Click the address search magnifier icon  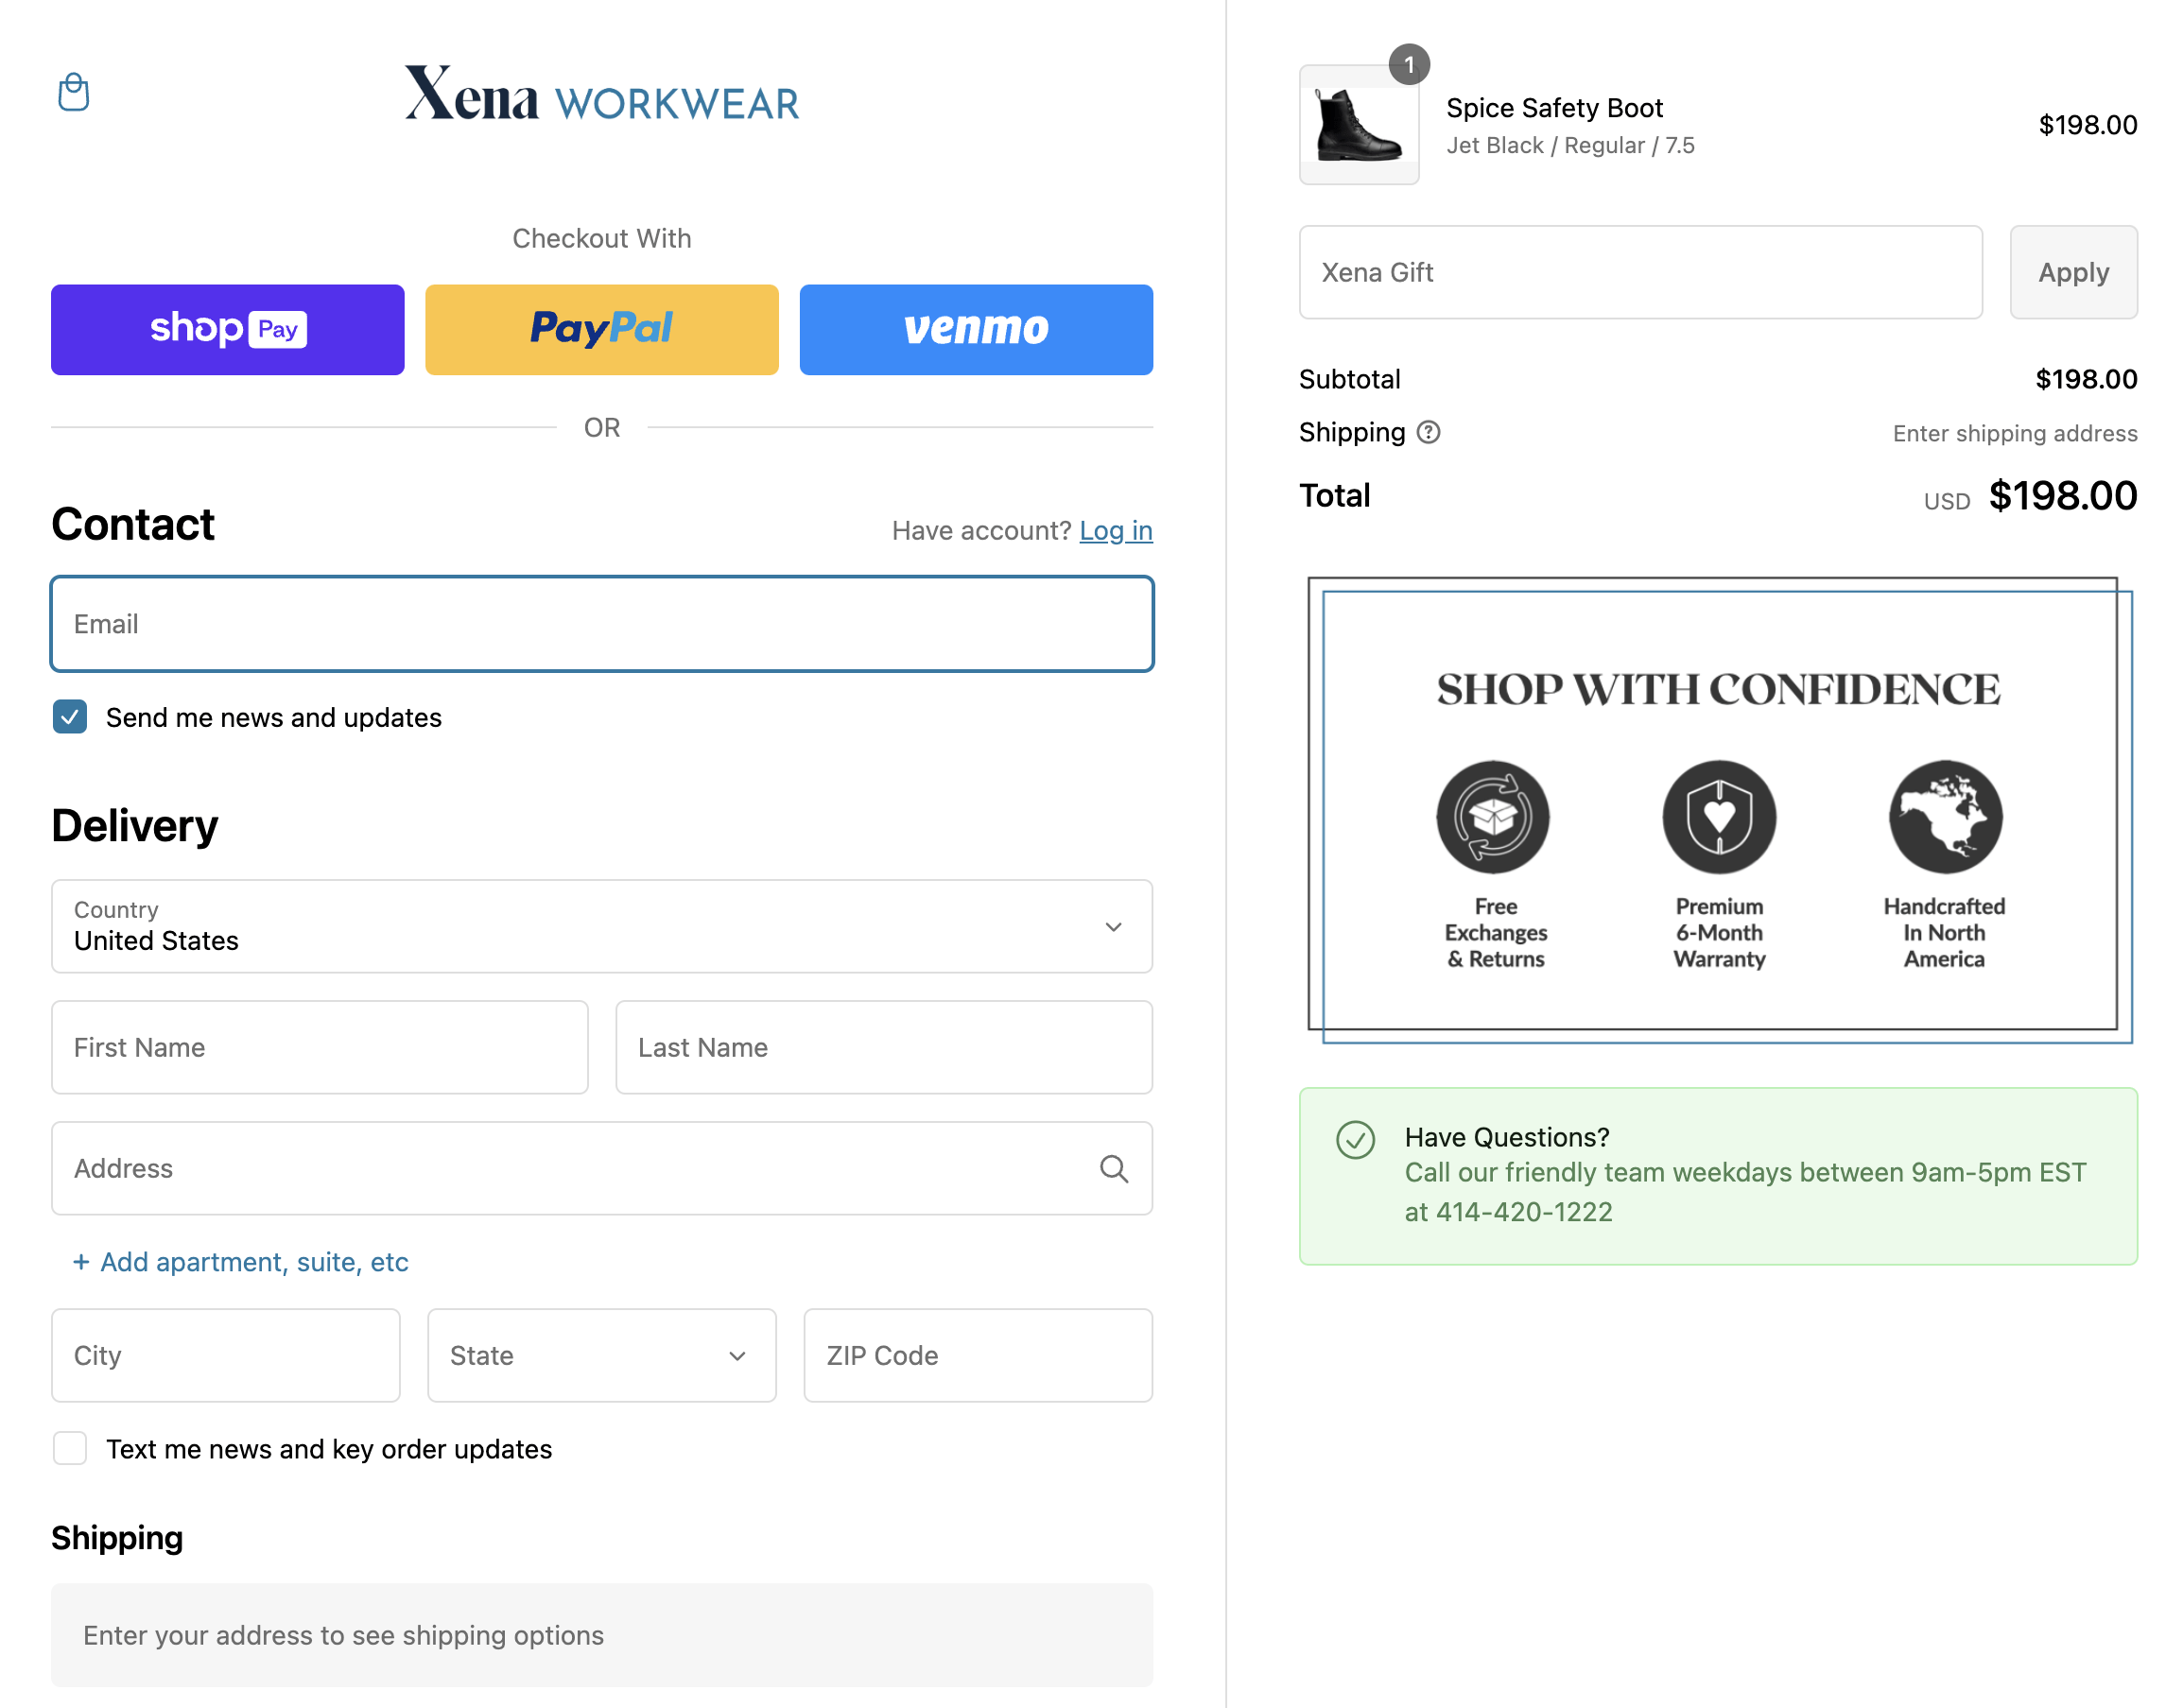[x=1113, y=1168]
